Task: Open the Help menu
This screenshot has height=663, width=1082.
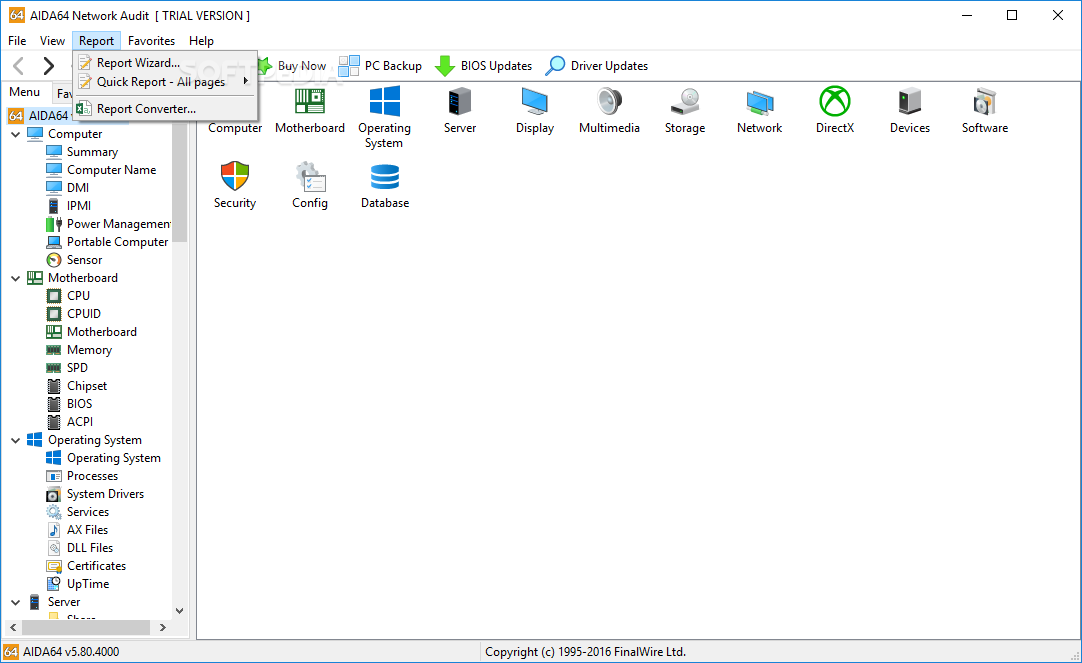Action: click(x=201, y=41)
